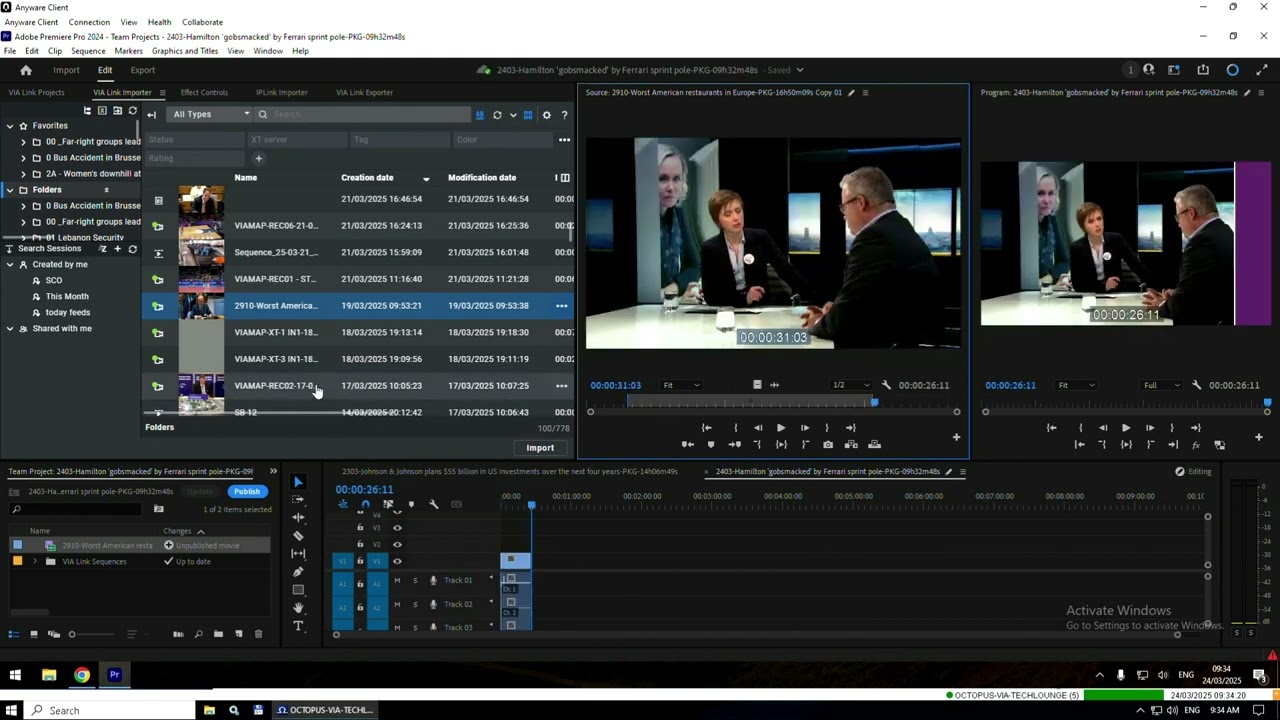Toggle visibility of video track V3
Screen dimensions: 1280x720
click(397, 528)
